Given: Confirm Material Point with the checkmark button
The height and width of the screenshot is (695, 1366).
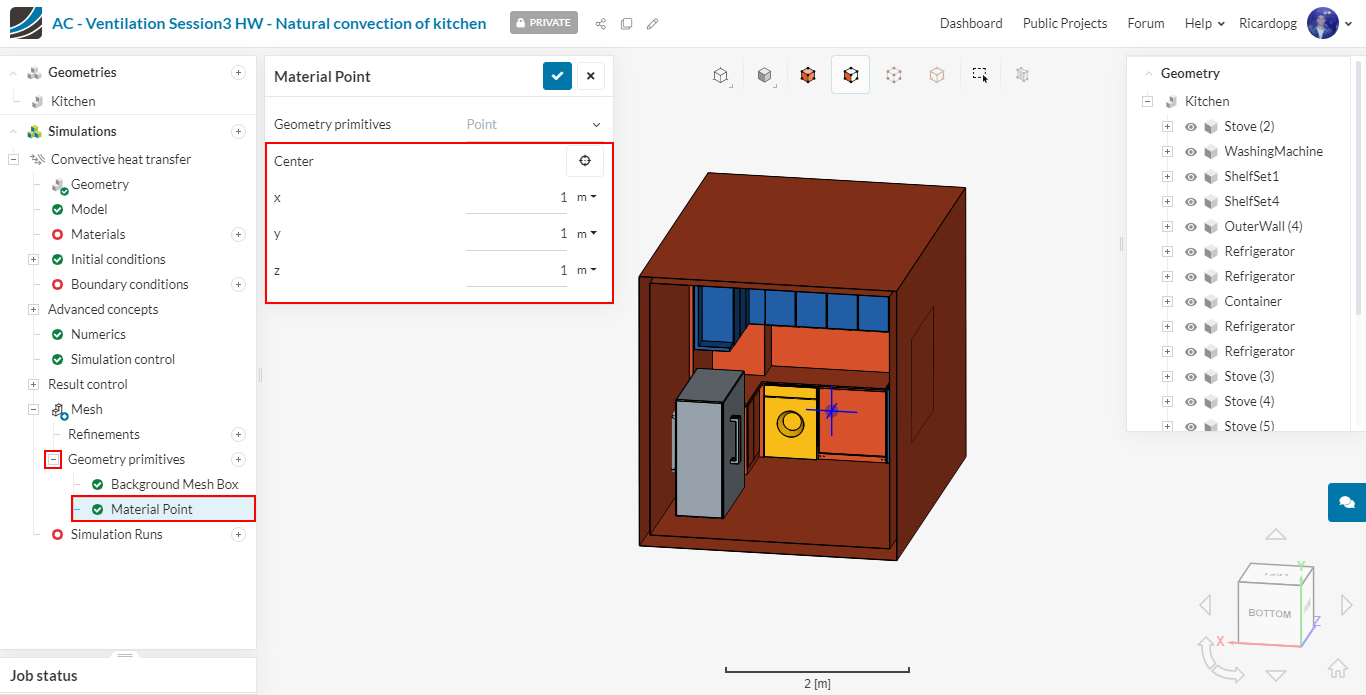Looking at the screenshot, I should pos(557,76).
